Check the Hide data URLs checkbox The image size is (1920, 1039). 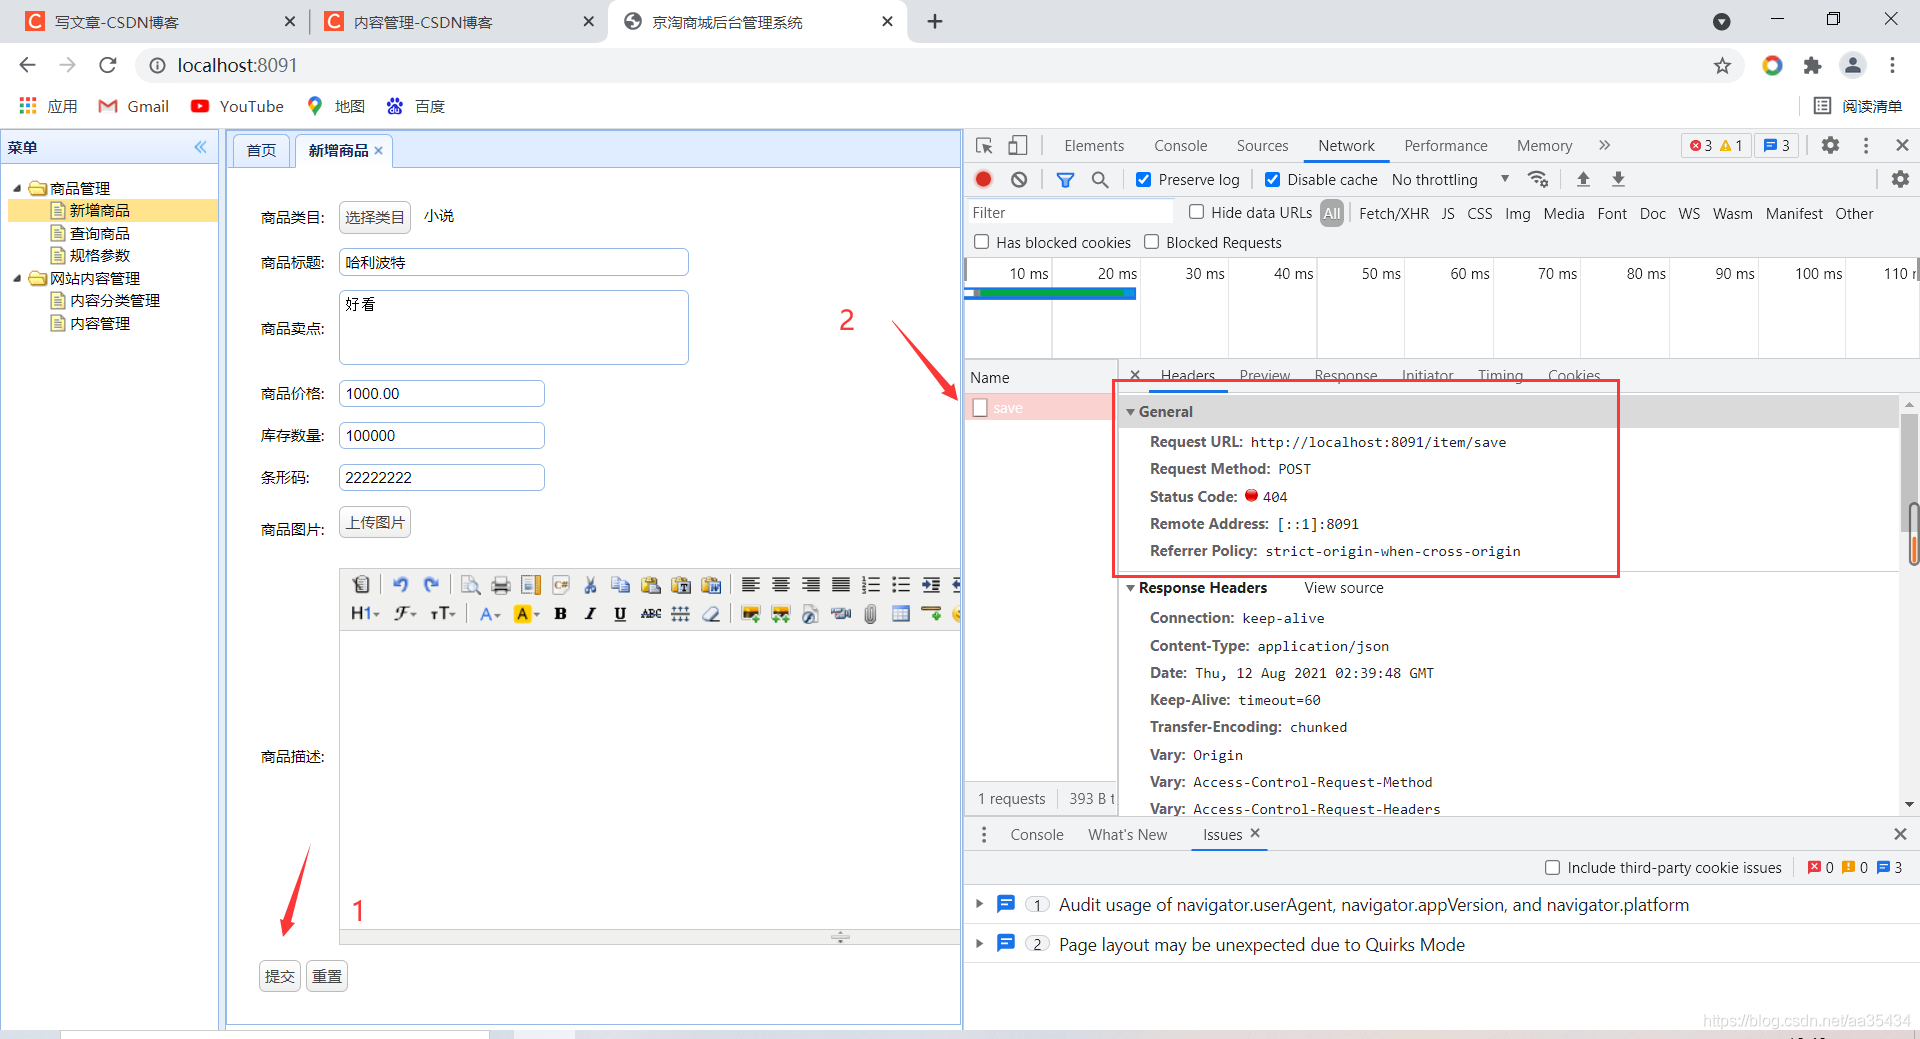point(1196,212)
